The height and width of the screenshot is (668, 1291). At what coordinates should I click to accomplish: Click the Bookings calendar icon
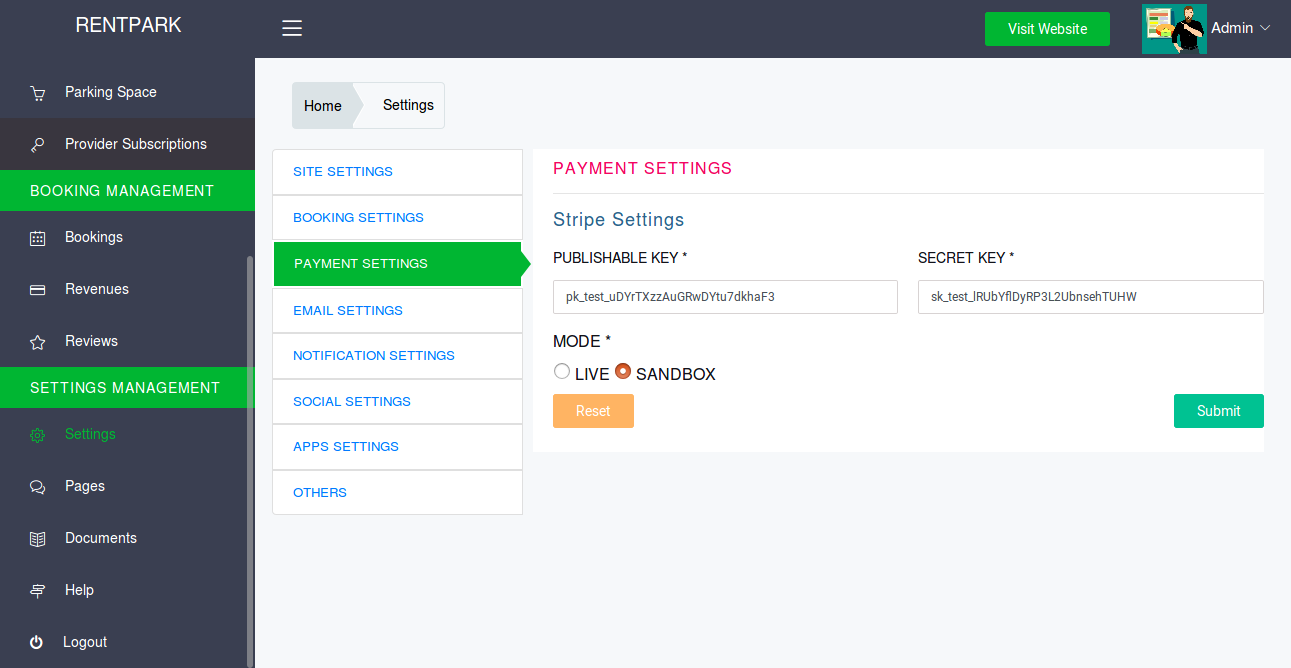tap(38, 238)
